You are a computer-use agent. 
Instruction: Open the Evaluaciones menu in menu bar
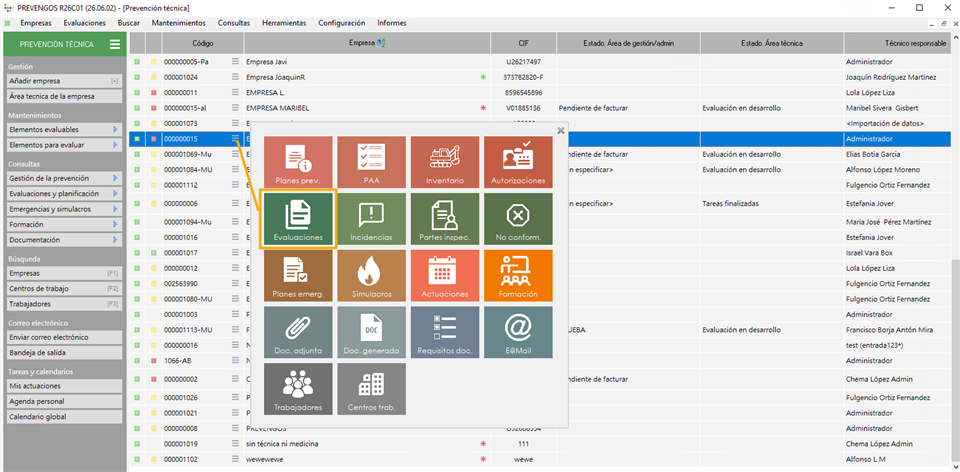point(84,23)
